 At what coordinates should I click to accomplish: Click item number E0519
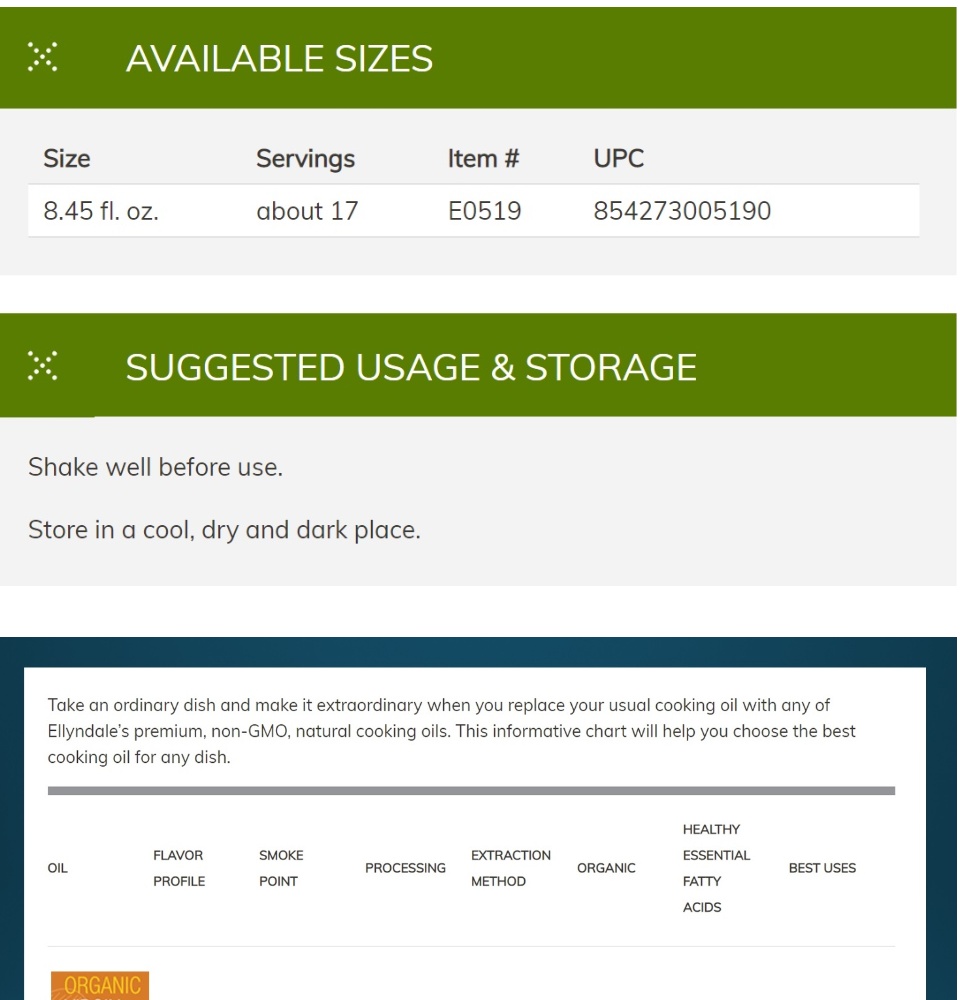coord(484,211)
